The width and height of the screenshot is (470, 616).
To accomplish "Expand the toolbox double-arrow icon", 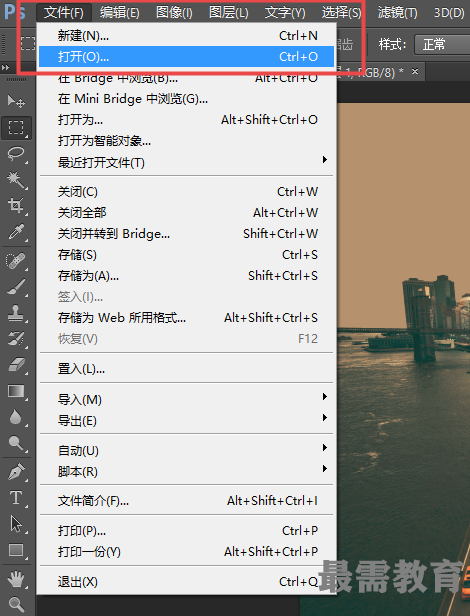I will click(5, 68).
